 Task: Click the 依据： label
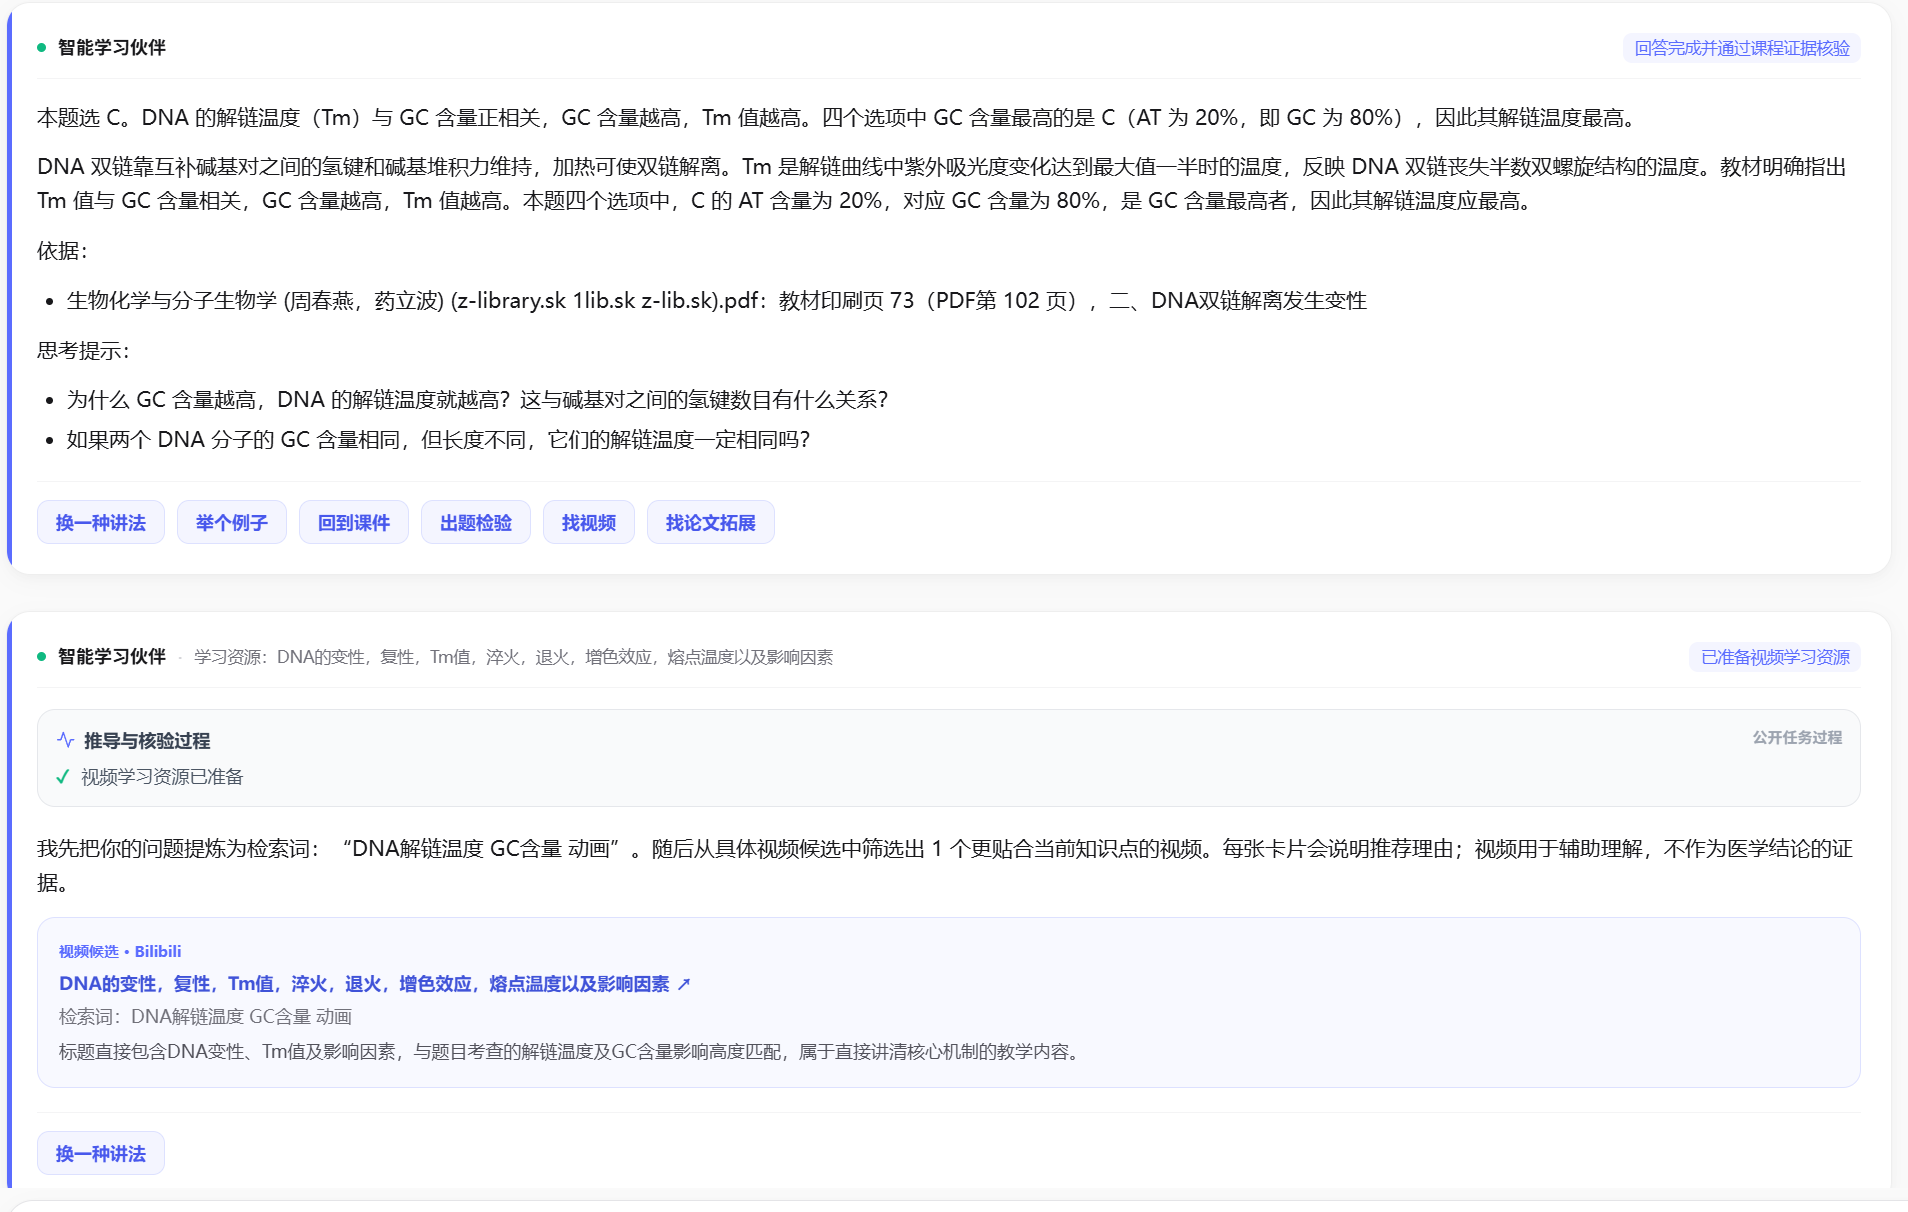point(62,251)
